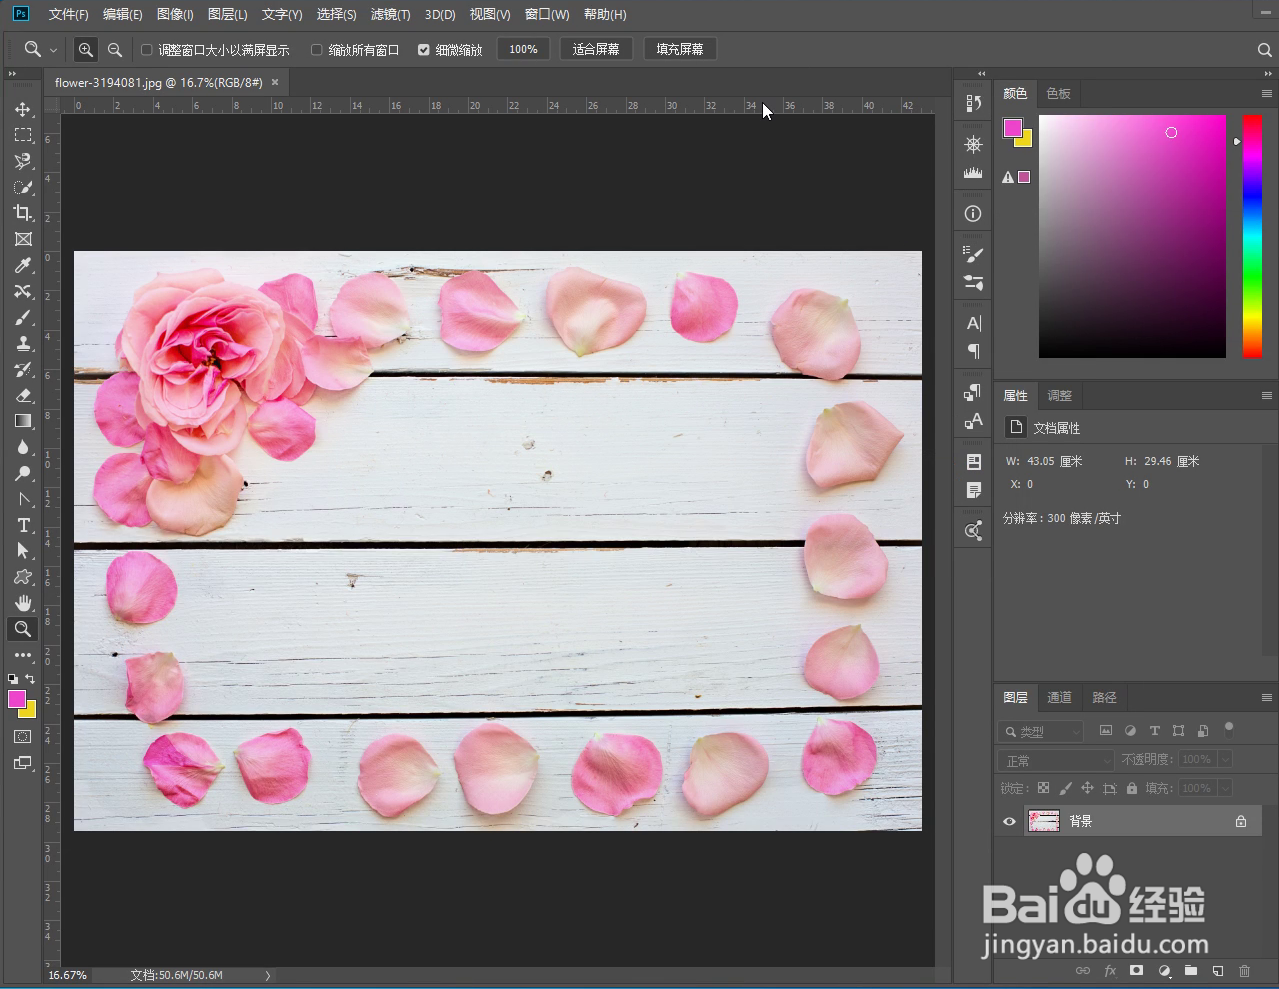Open the 滤镜(T) menu

pos(390,14)
